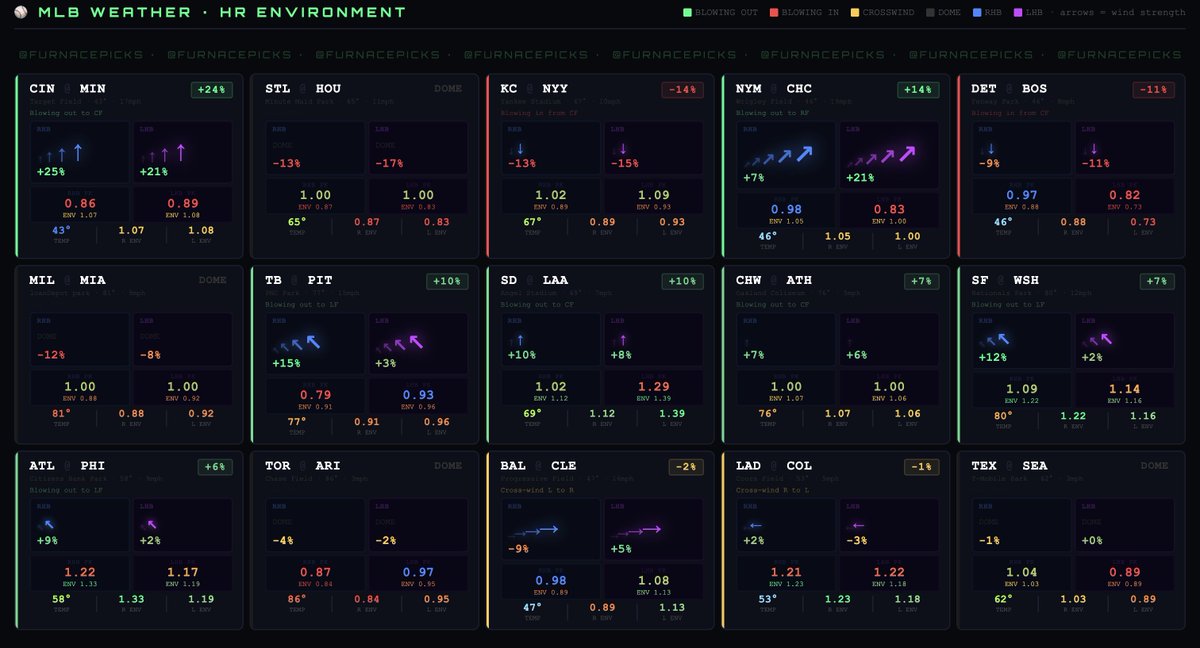Click the +10% badge on TB @ PIT card
Screen dimensions: 1200x648
click(447, 281)
